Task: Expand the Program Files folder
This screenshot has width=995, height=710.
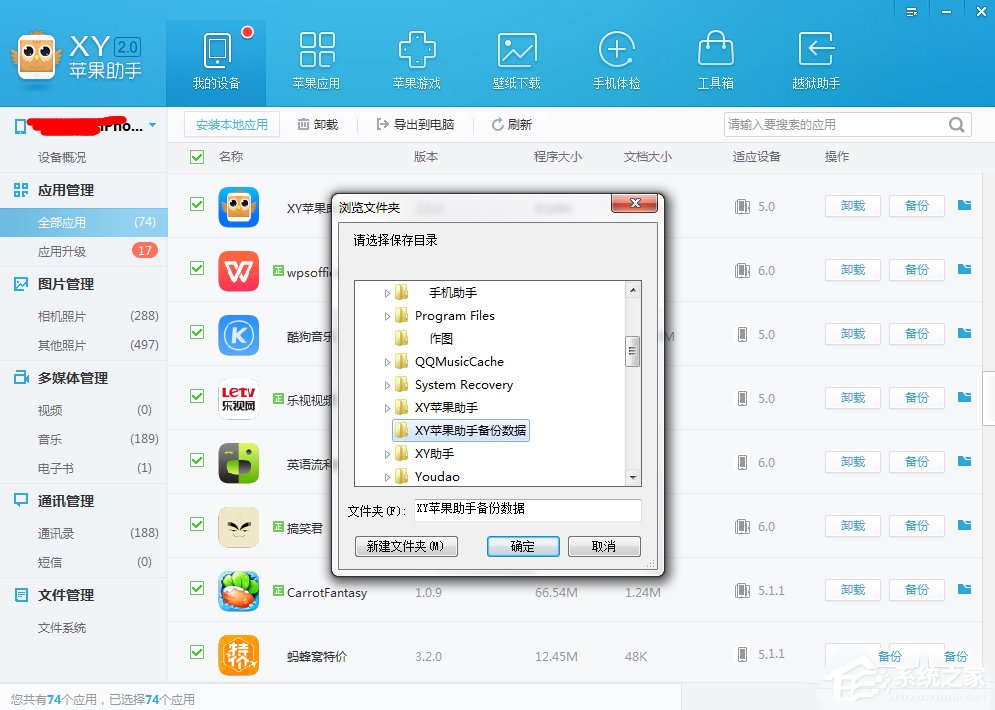Action: click(x=389, y=315)
